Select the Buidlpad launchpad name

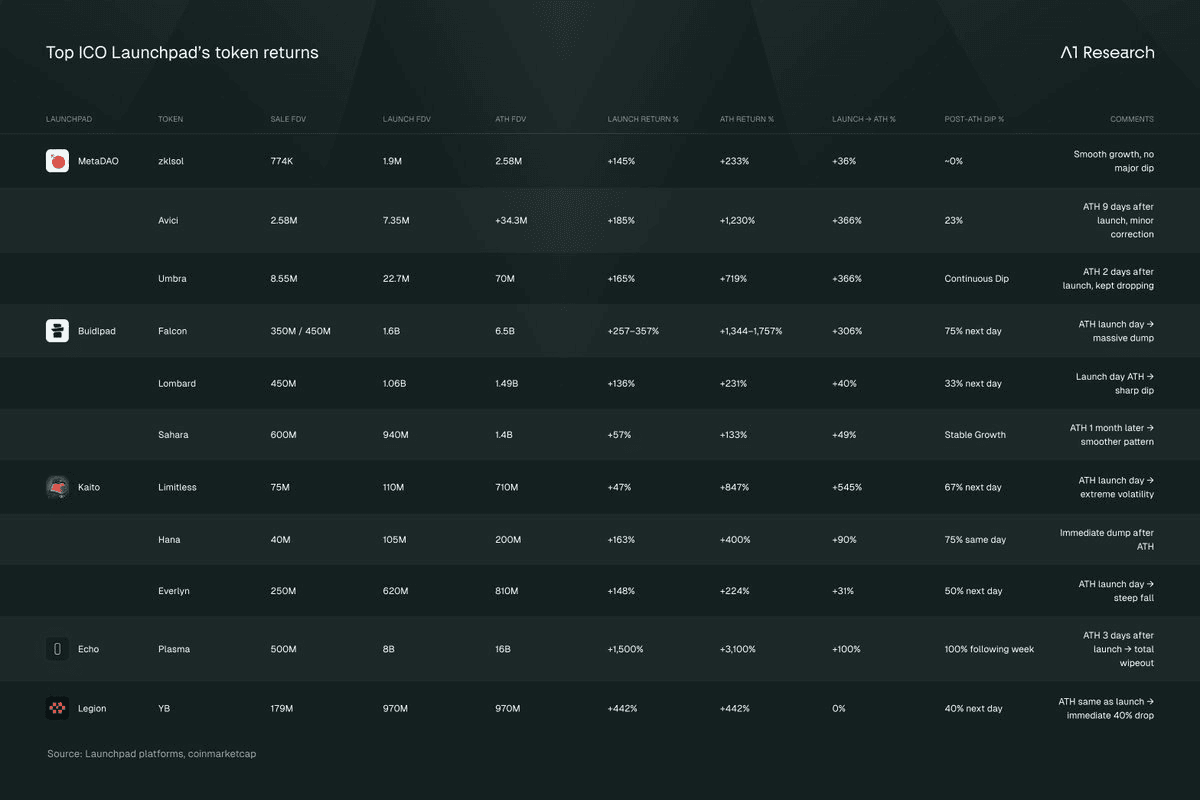click(x=97, y=331)
